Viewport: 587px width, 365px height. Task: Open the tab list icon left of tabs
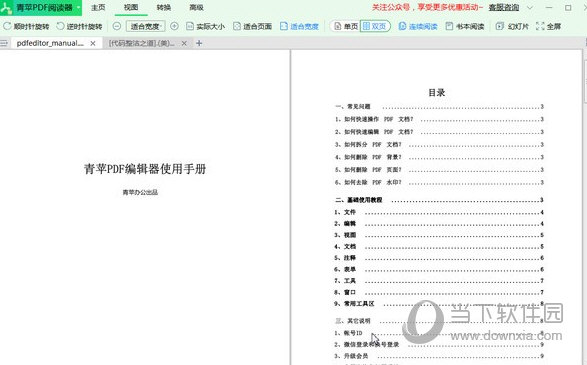pos(4,43)
